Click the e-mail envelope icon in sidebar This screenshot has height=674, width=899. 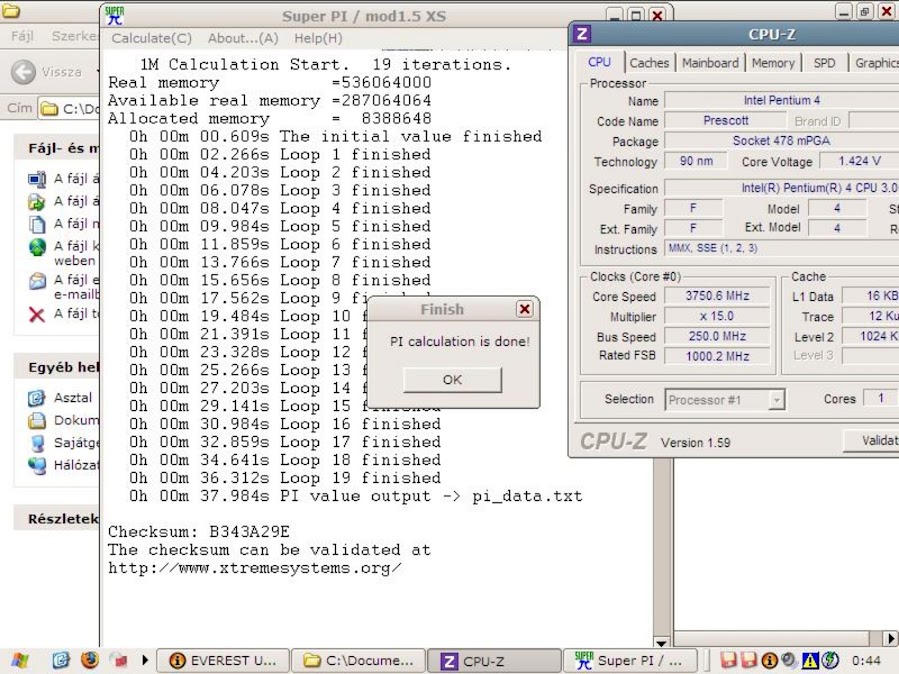(x=37, y=281)
